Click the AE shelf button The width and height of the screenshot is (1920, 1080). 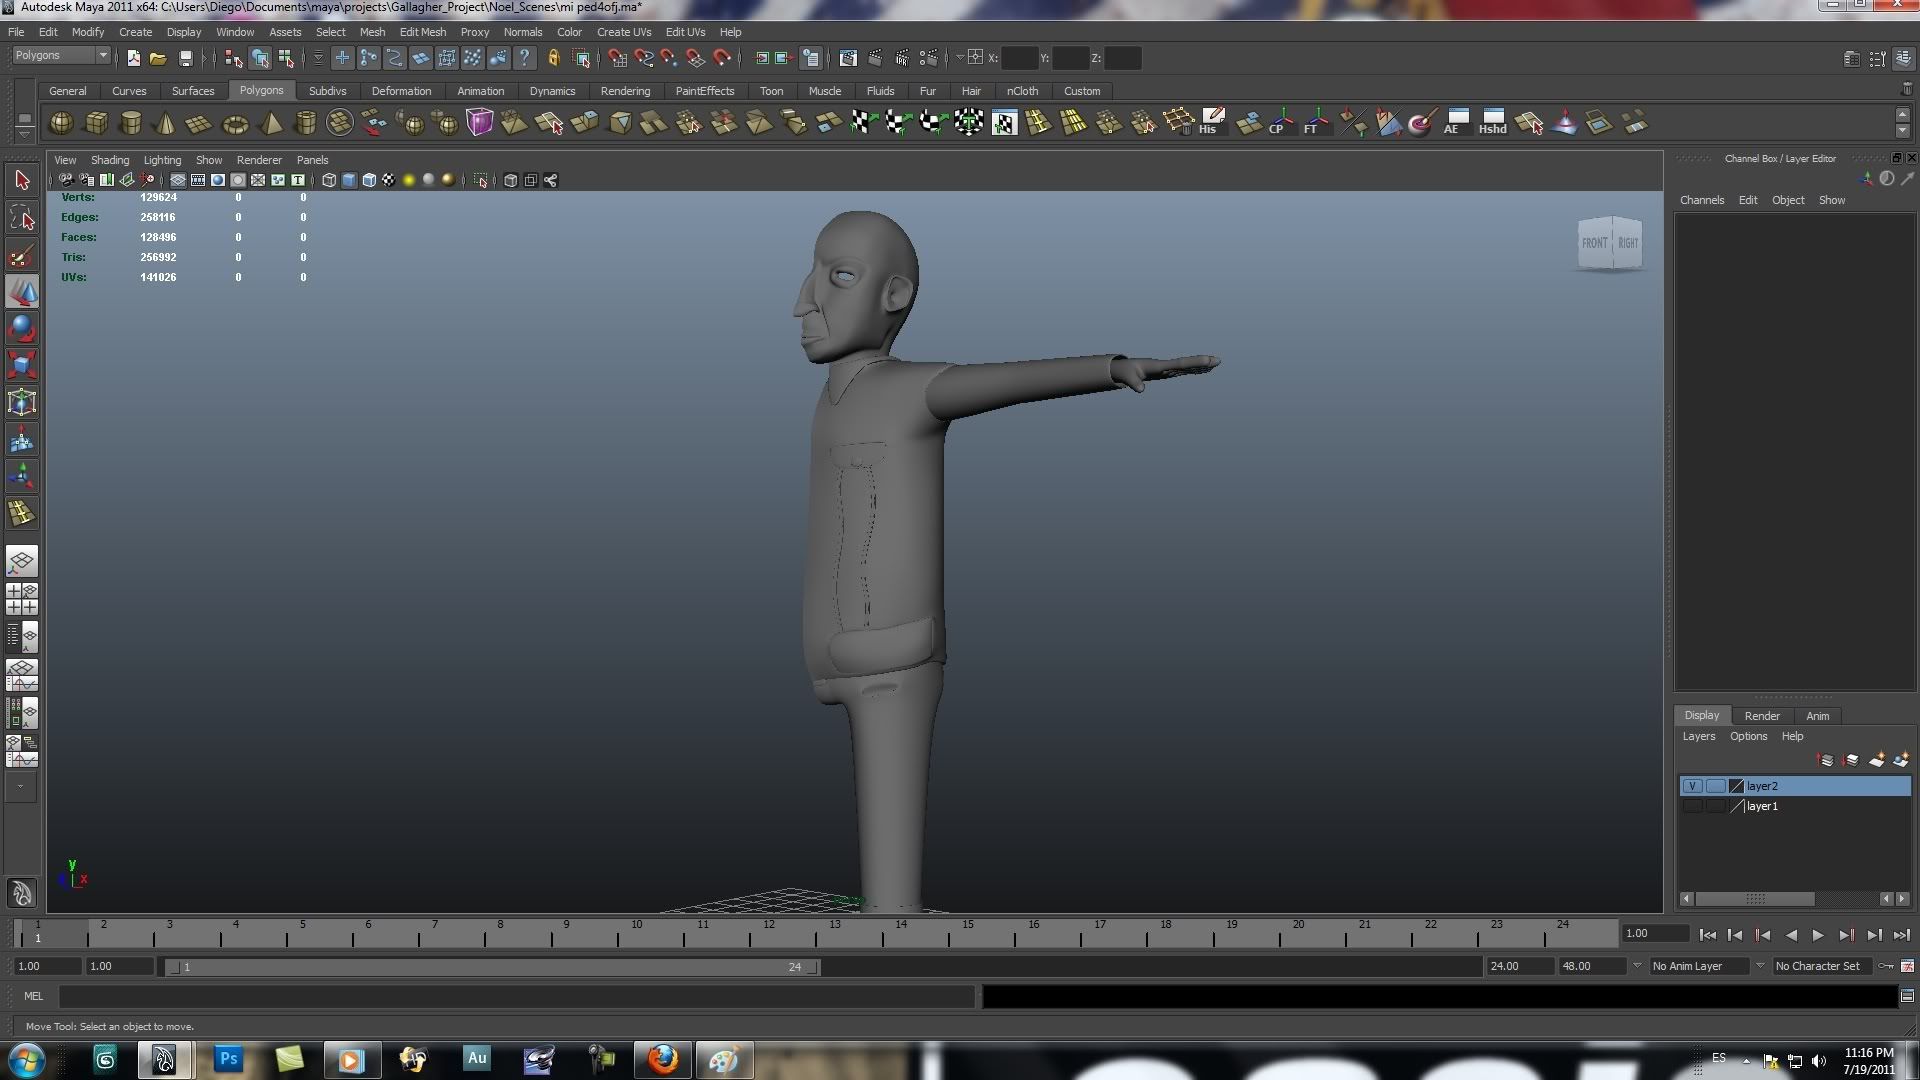(1456, 122)
